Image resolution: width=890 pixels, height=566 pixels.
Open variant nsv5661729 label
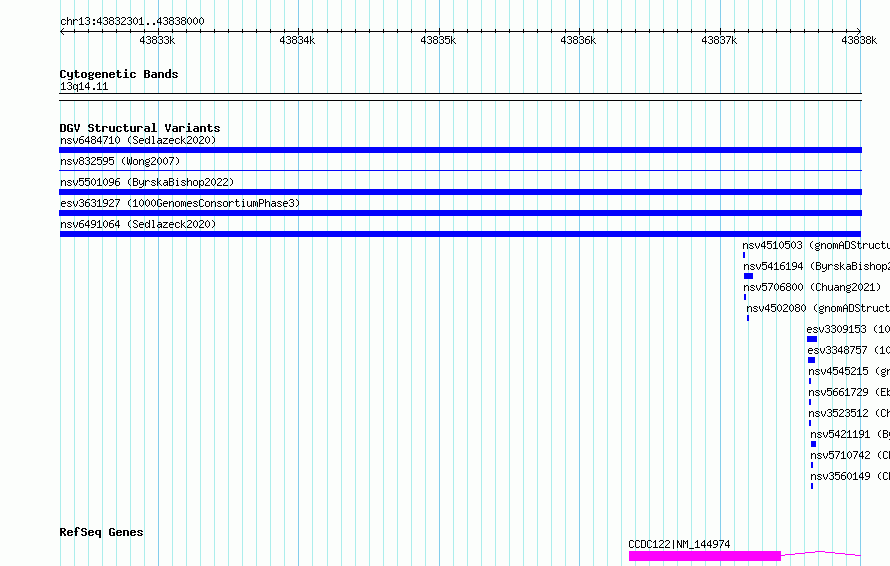[x=849, y=392]
